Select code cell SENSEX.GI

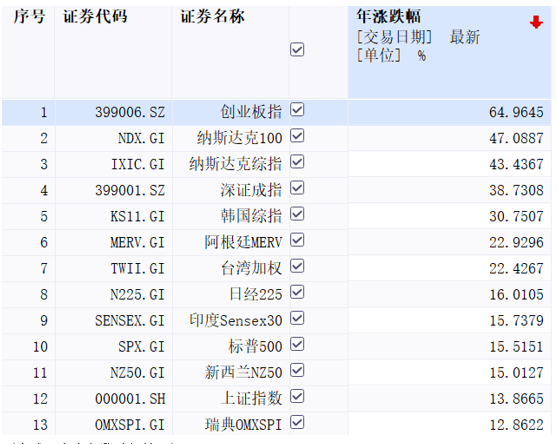130,321
